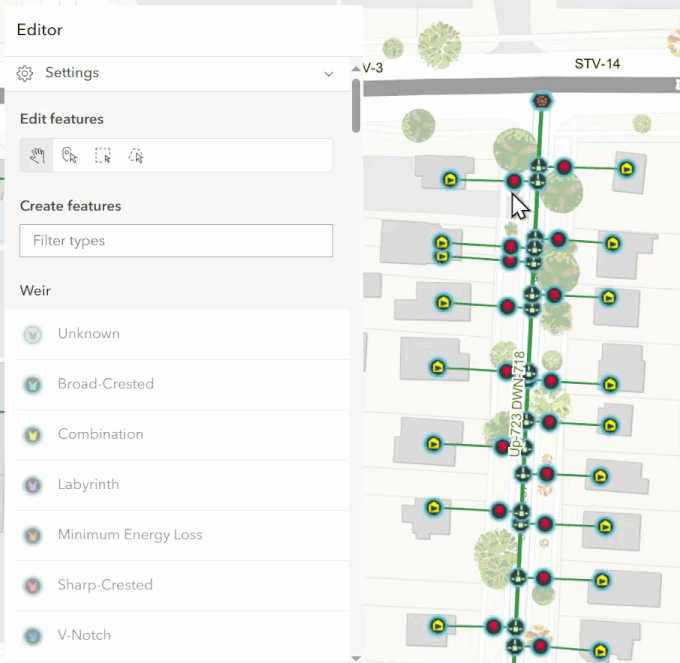Pick the Unknown weir template icon
This screenshot has height=663, width=680.
tap(33, 334)
